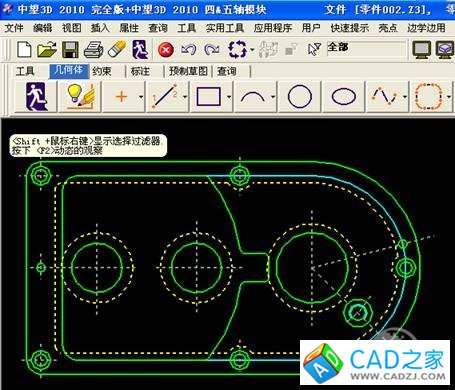
Task: Select the rectangle tool
Action: point(209,97)
